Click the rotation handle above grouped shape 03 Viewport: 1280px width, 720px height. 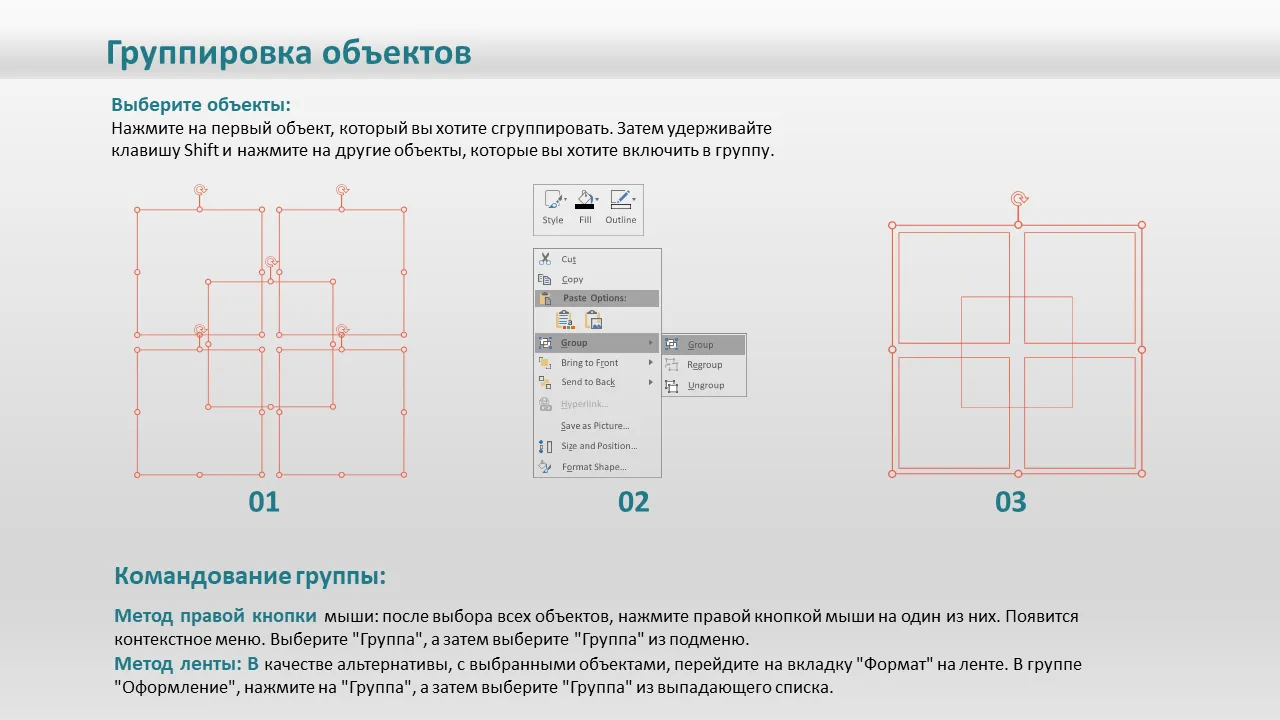pyautogui.click(x=1018, y=199)
